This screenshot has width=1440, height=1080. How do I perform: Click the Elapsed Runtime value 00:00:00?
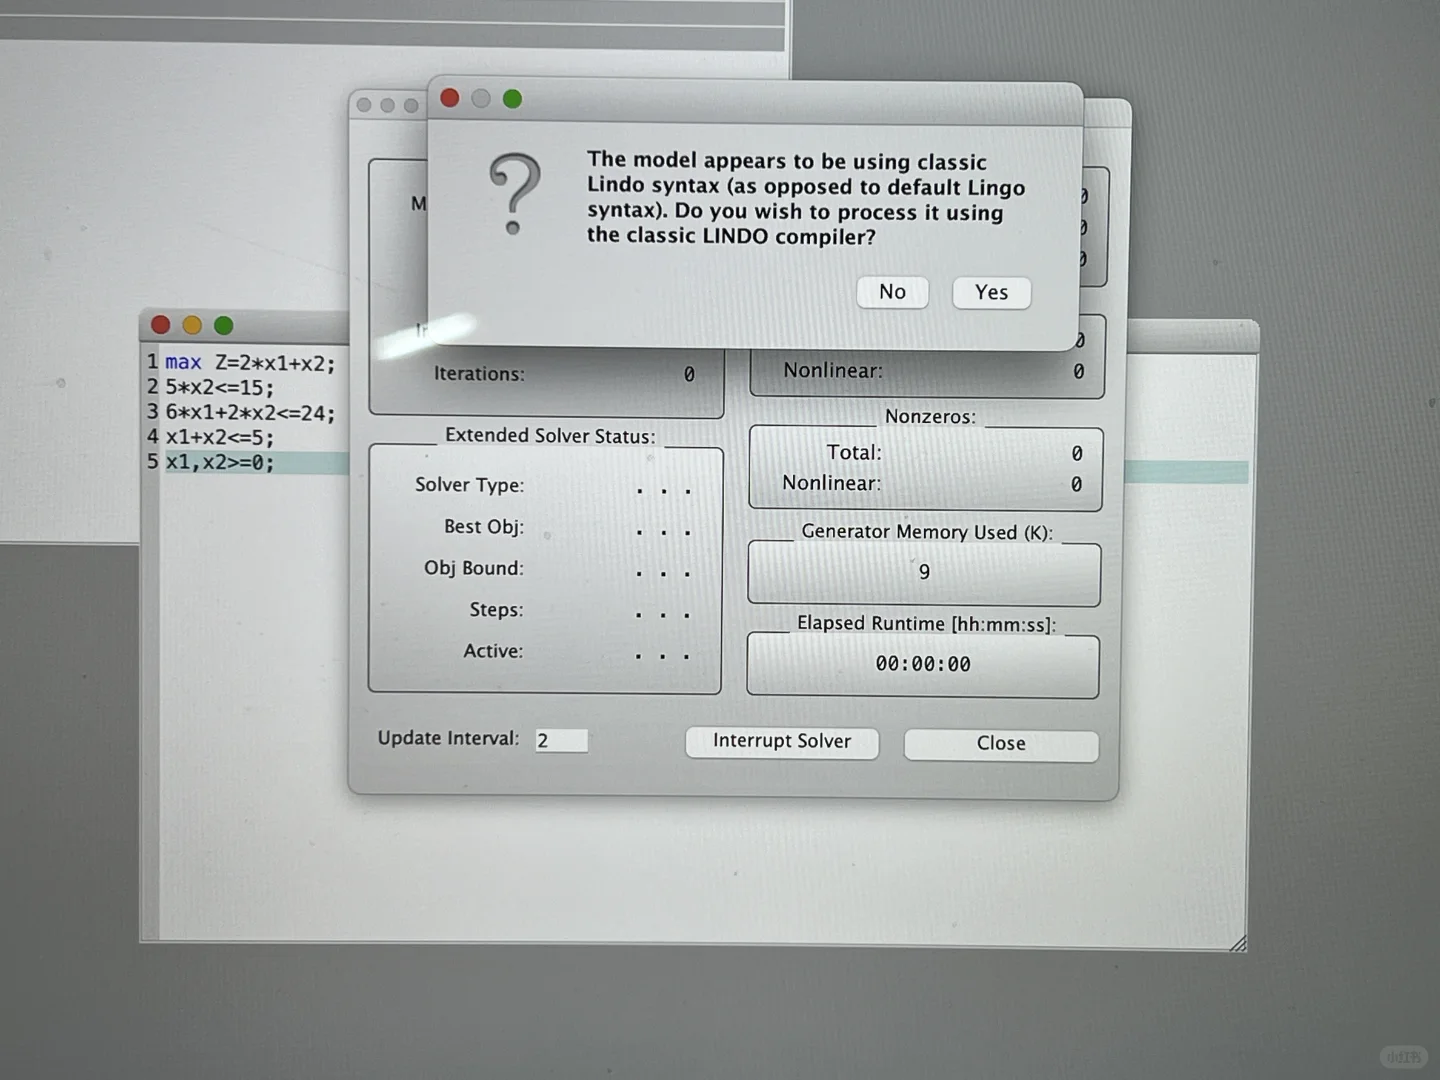pos(923,664)
